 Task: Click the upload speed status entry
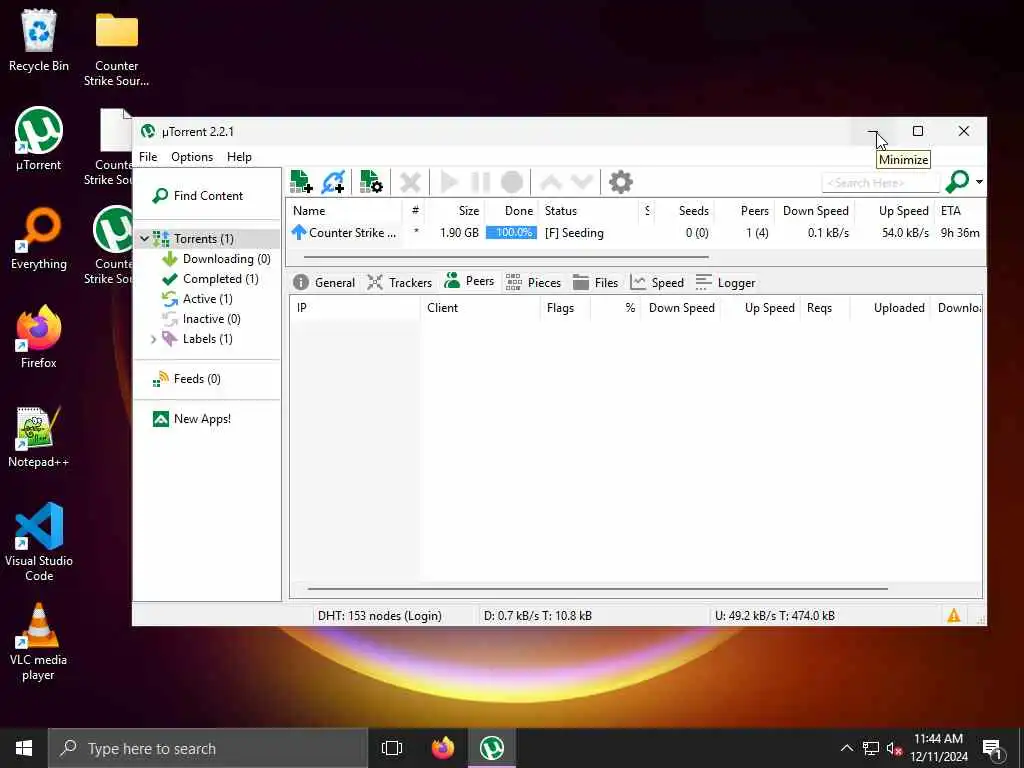click(x=775, y=615)
